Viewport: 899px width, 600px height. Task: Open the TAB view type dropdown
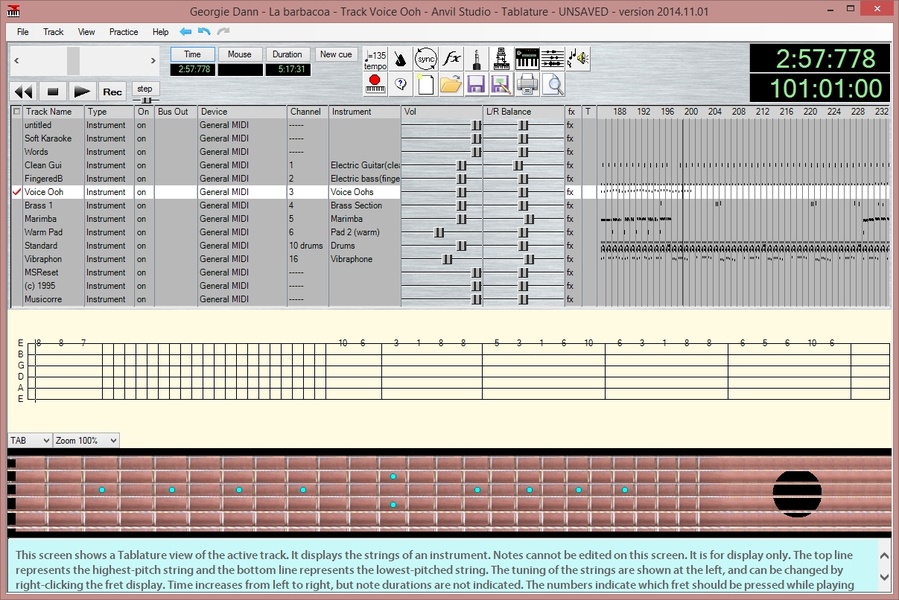tap(29, 440)
